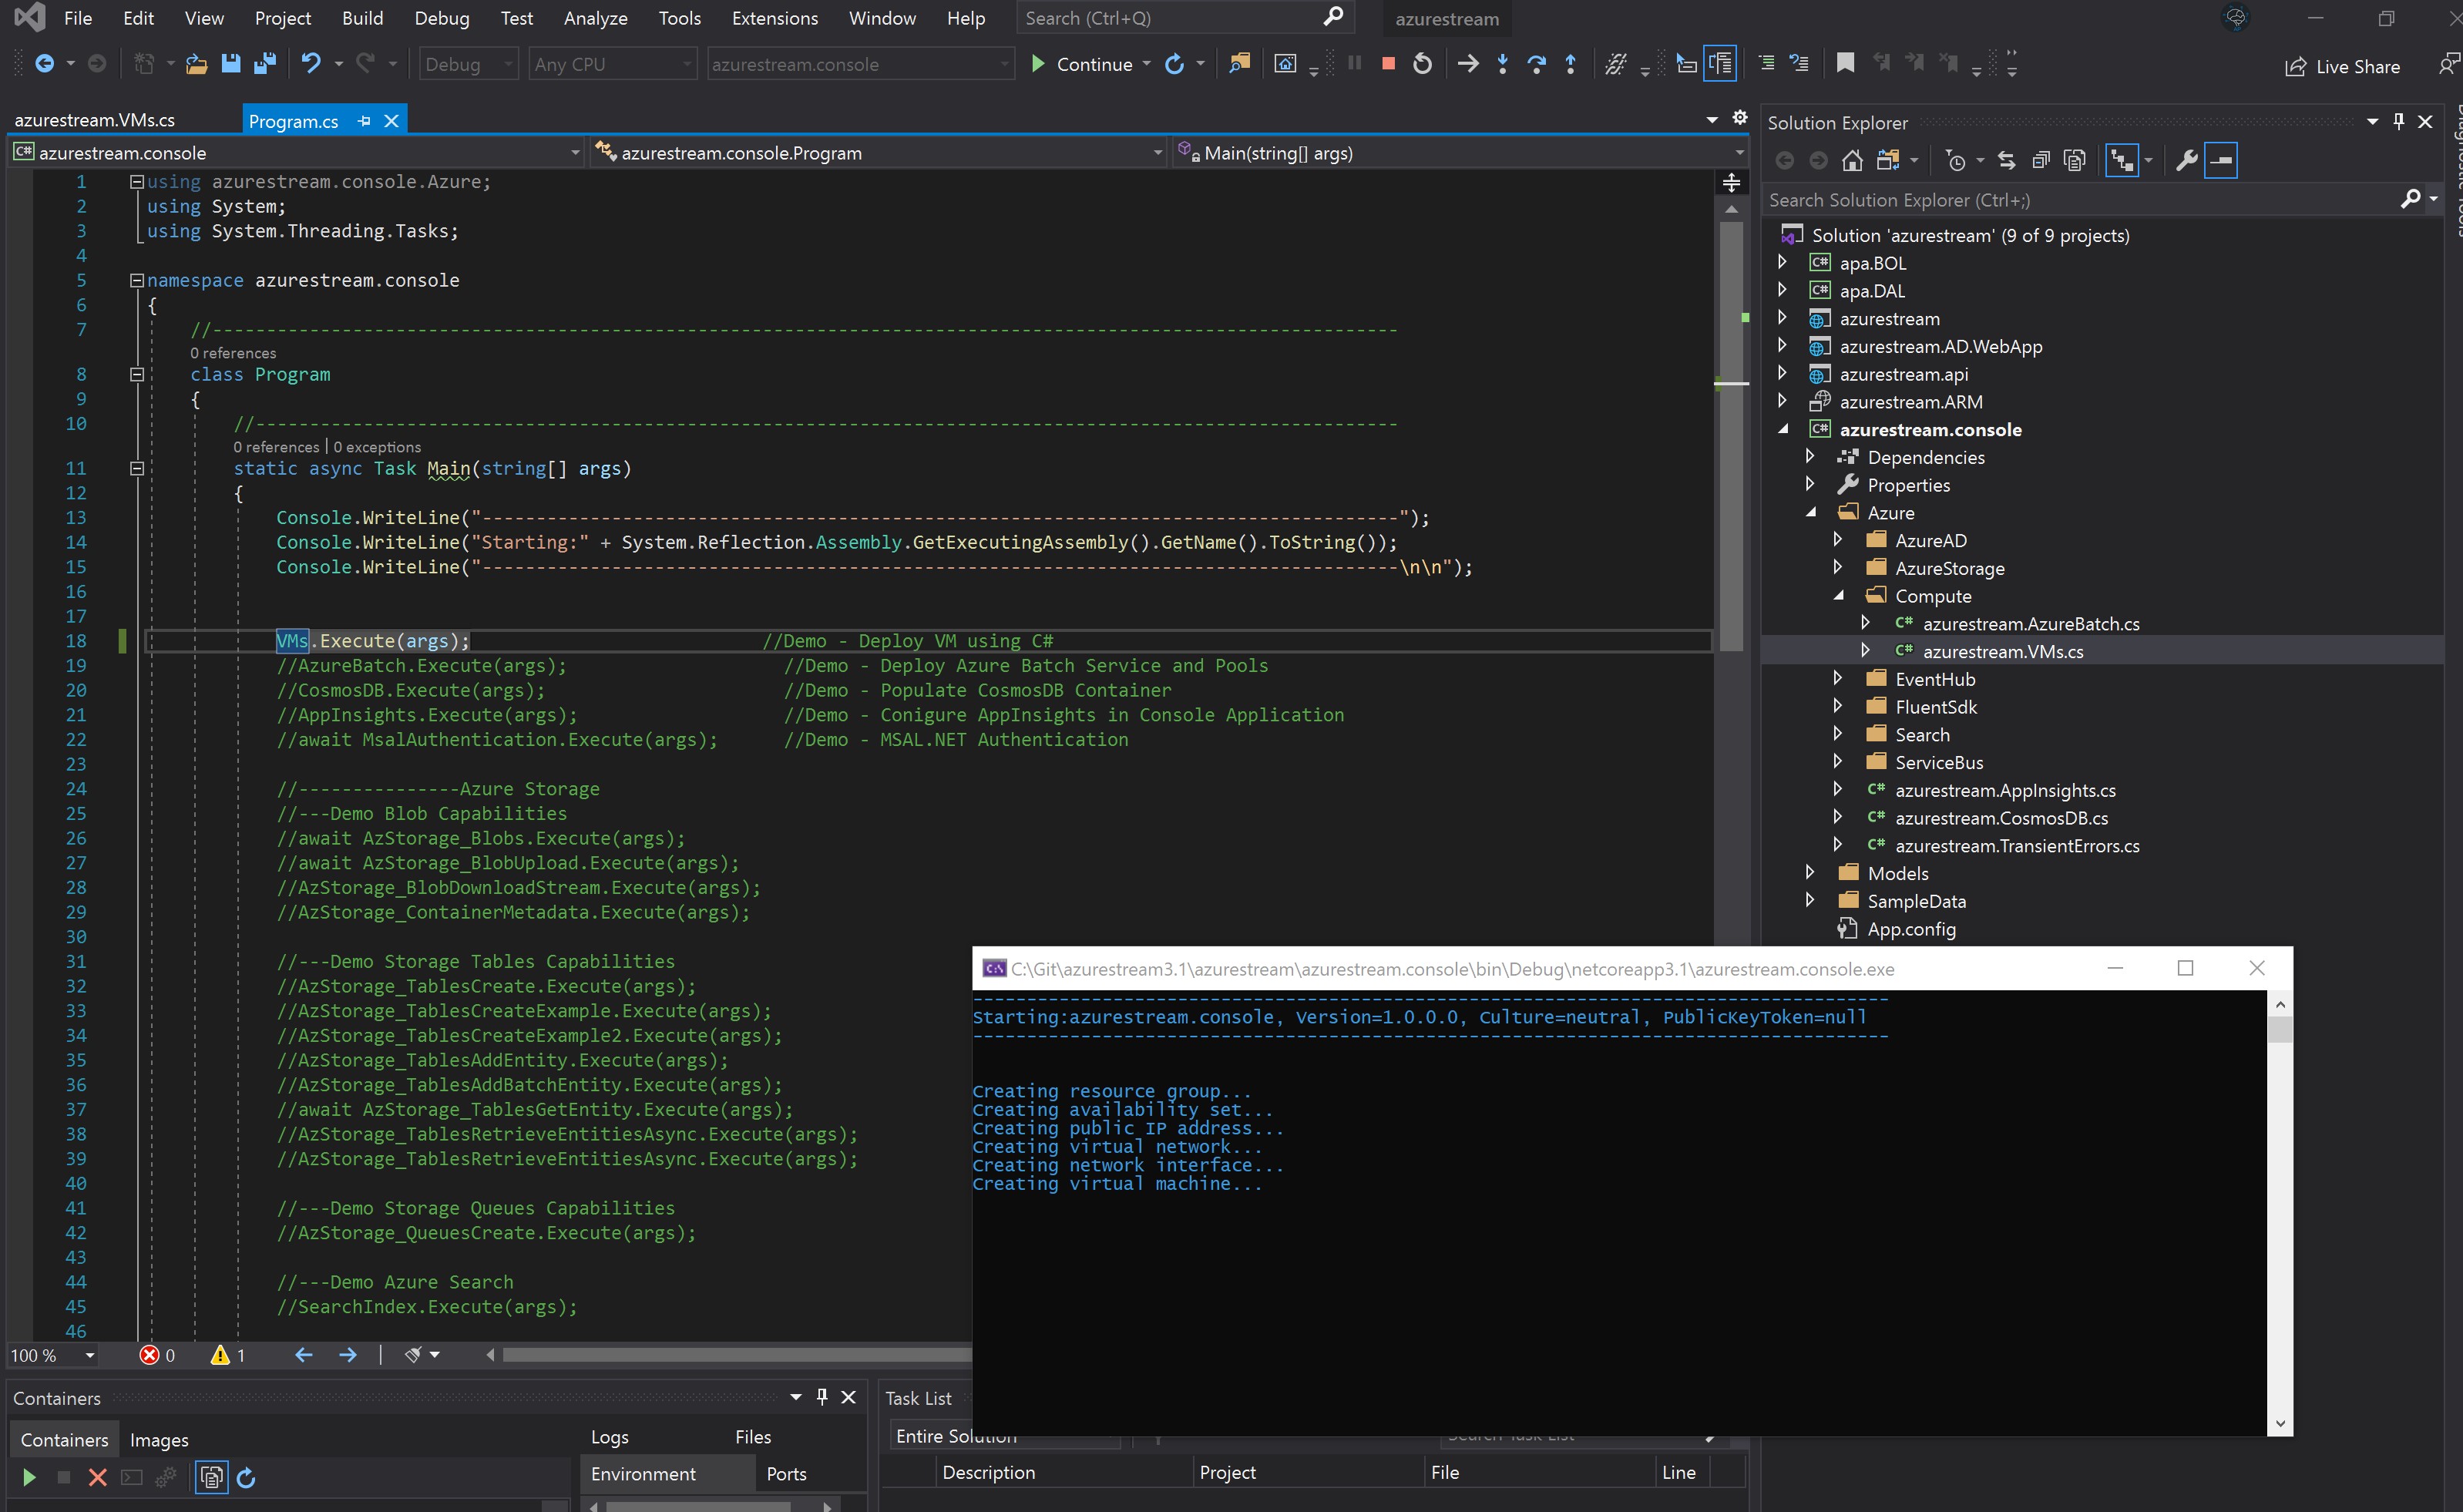Switch to the azurestream.VMs.cs tab
Viewport: 2463px width, 1512px height.
[95, 120]
